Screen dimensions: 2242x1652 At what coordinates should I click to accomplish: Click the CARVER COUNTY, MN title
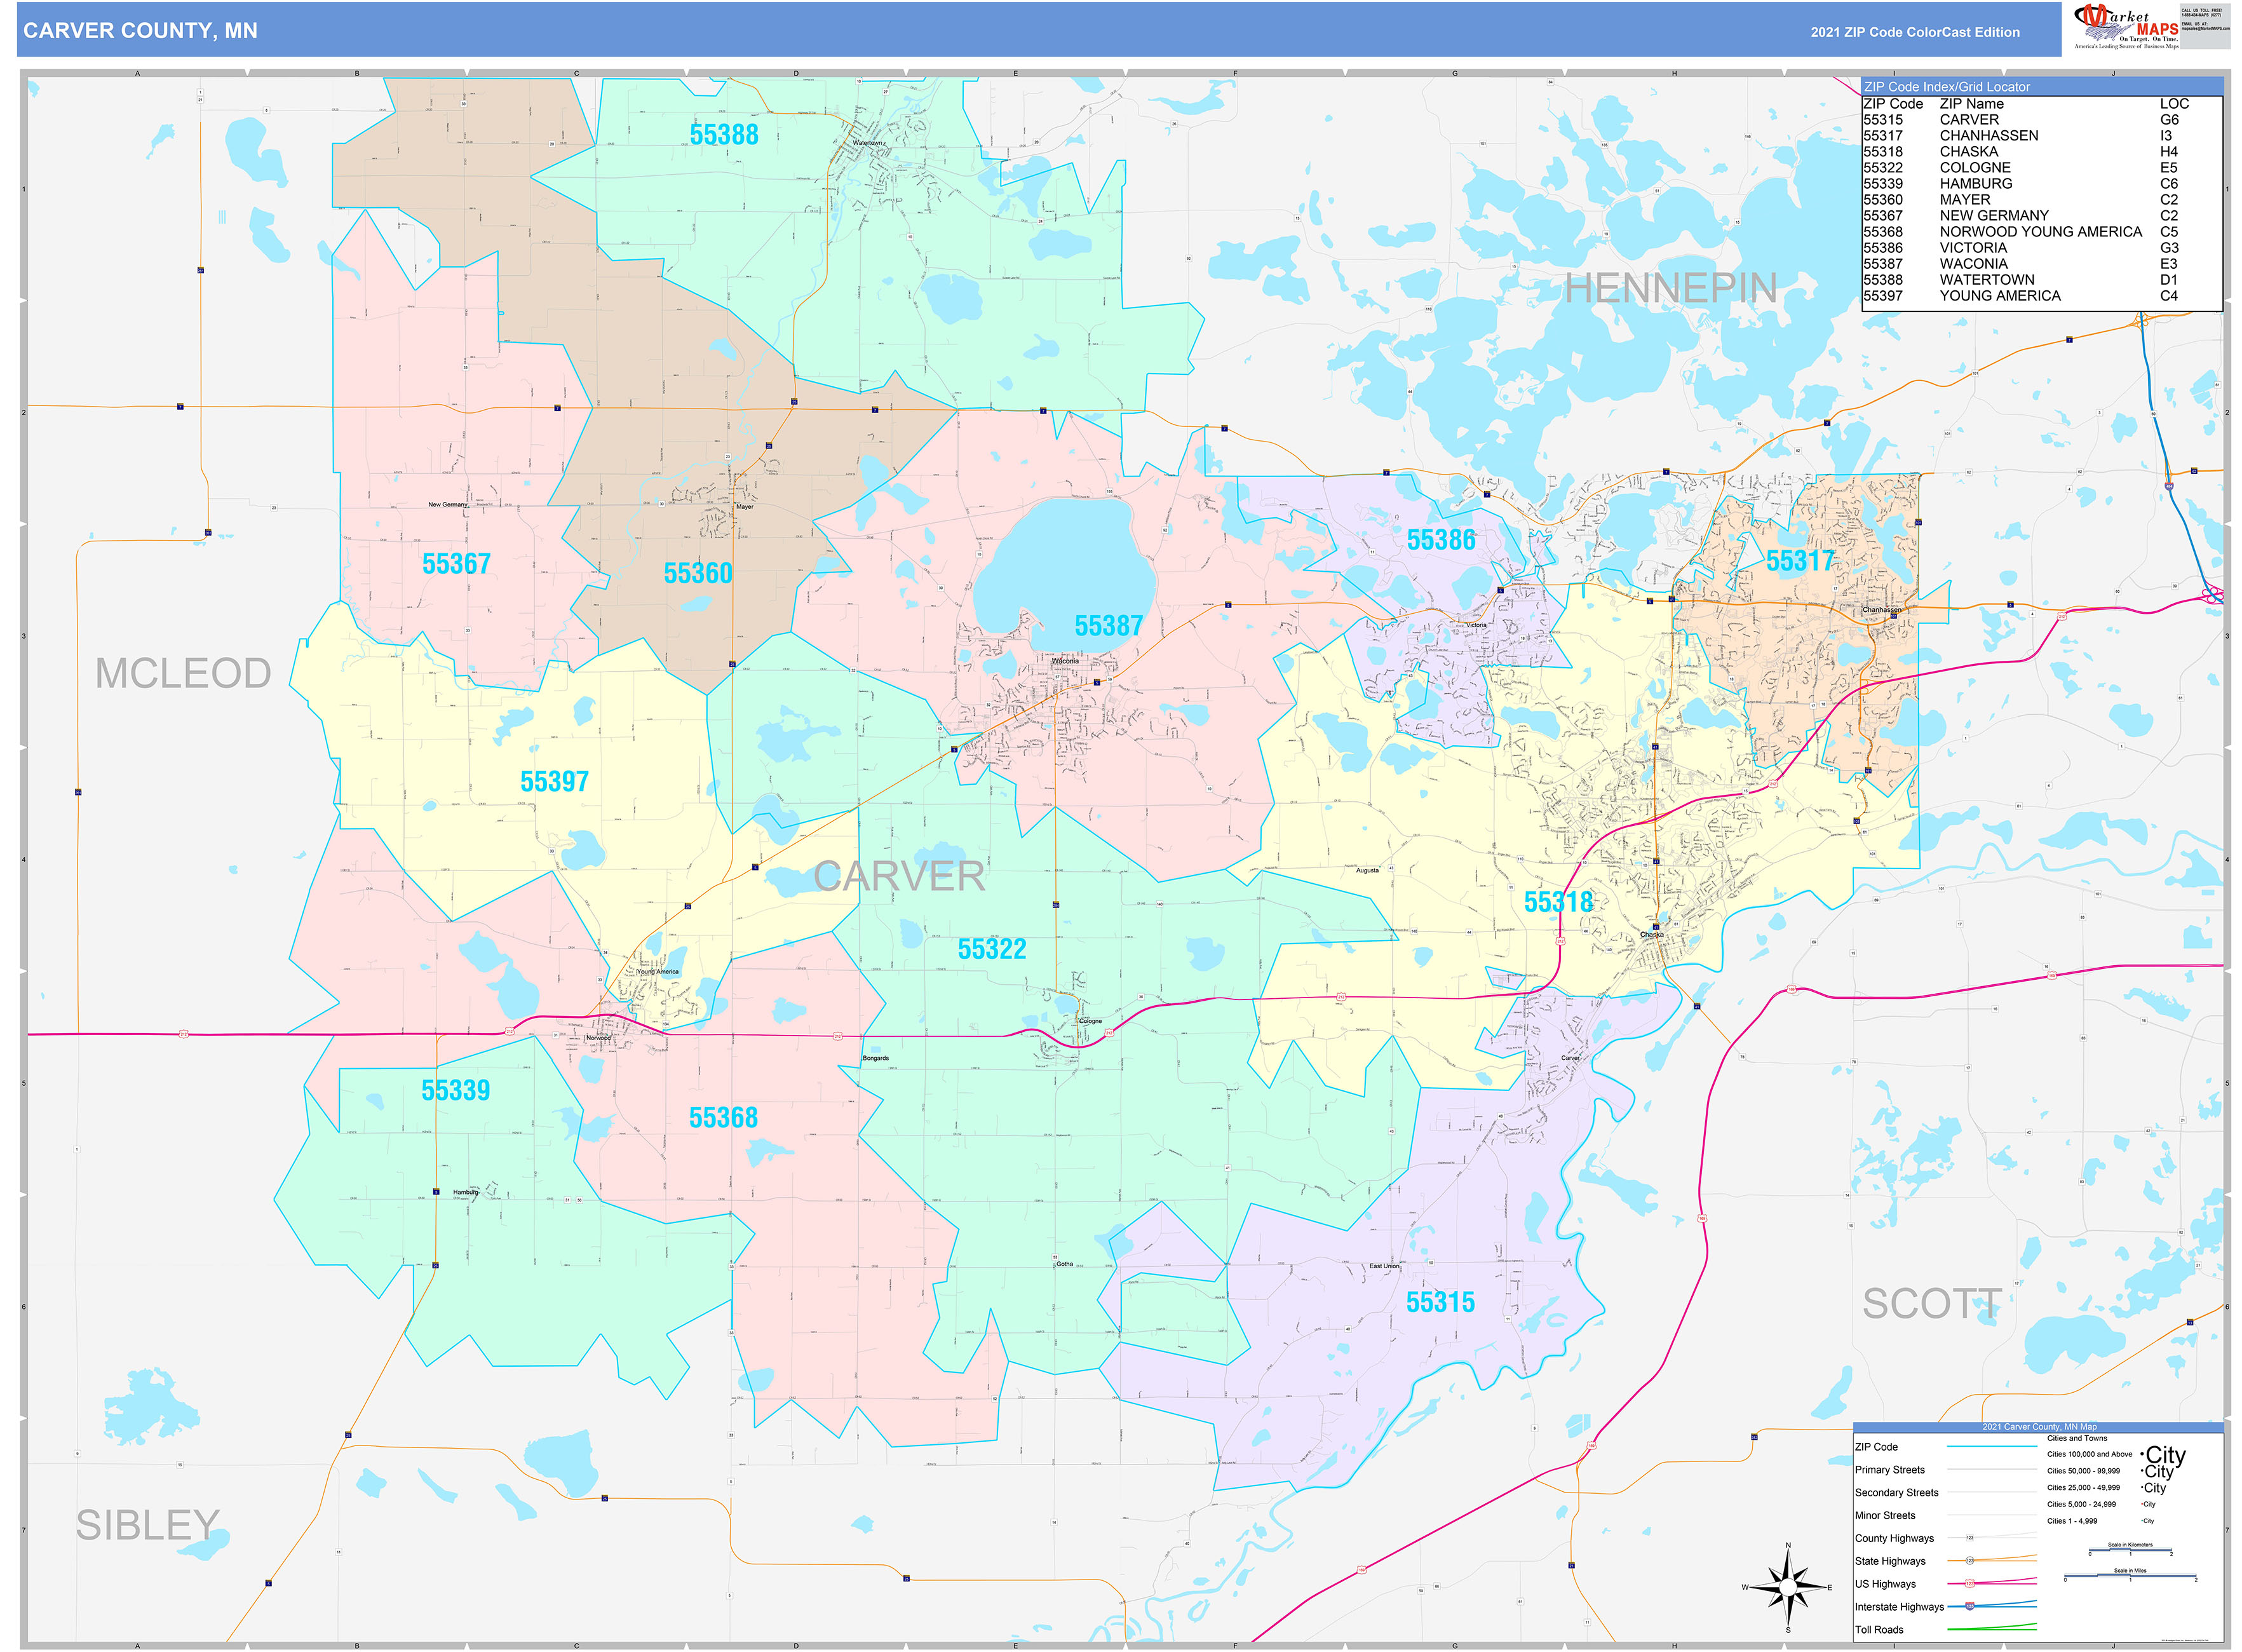140,31
